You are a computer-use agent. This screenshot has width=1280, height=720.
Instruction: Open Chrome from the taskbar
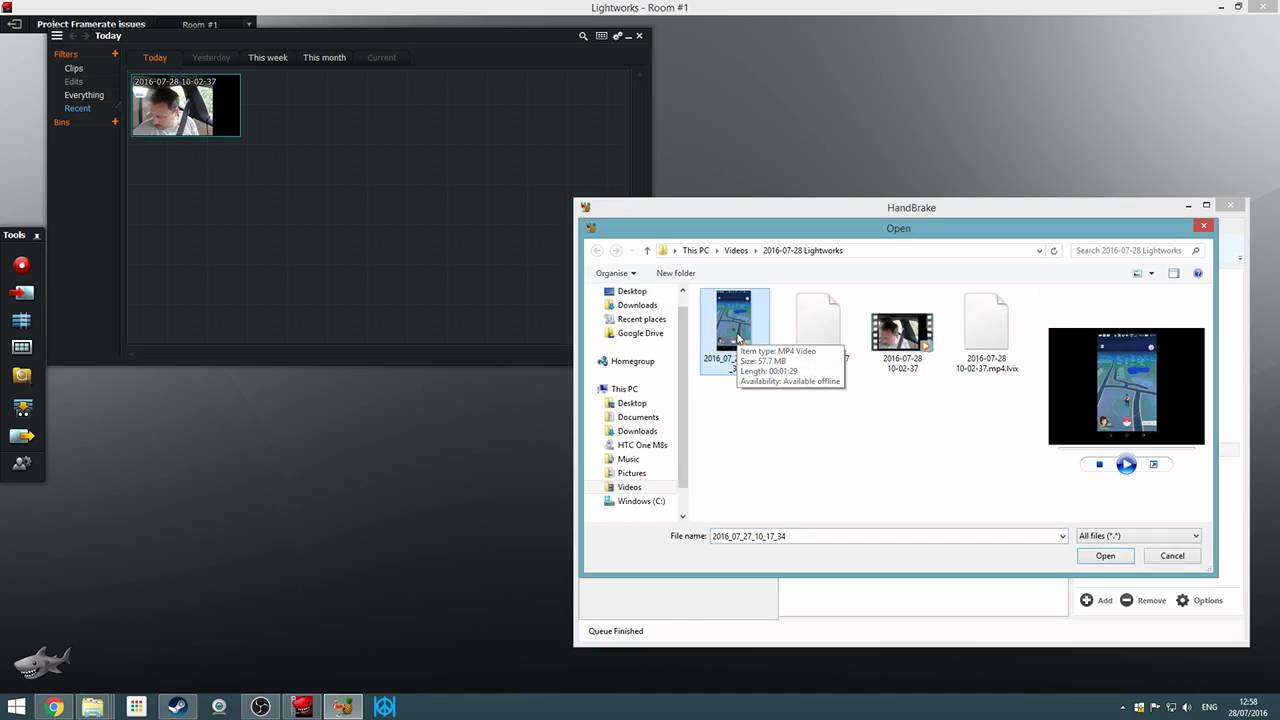pos(54,707)
